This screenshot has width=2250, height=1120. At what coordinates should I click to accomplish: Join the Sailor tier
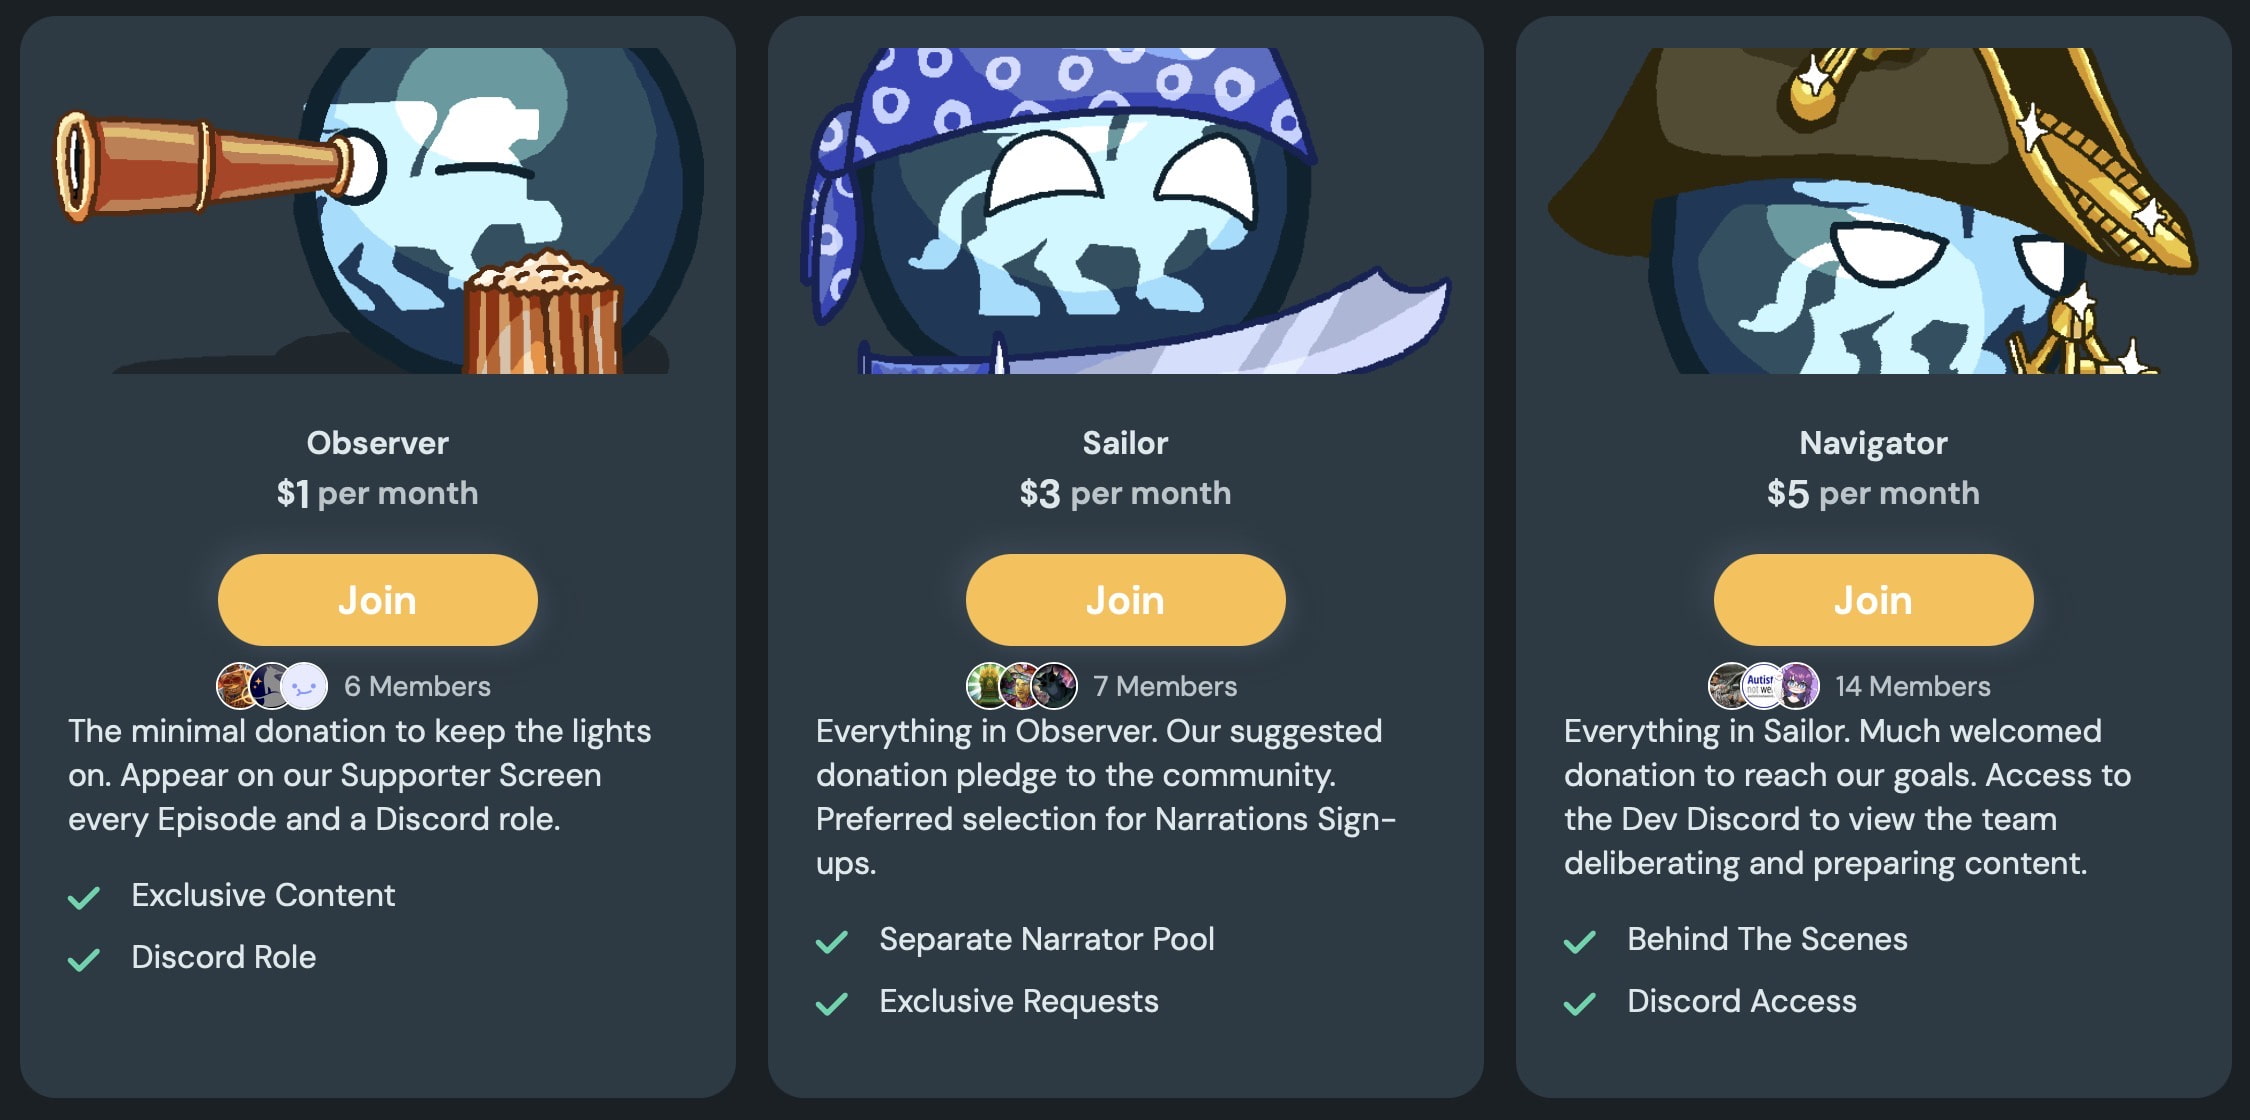(1124, 600)
